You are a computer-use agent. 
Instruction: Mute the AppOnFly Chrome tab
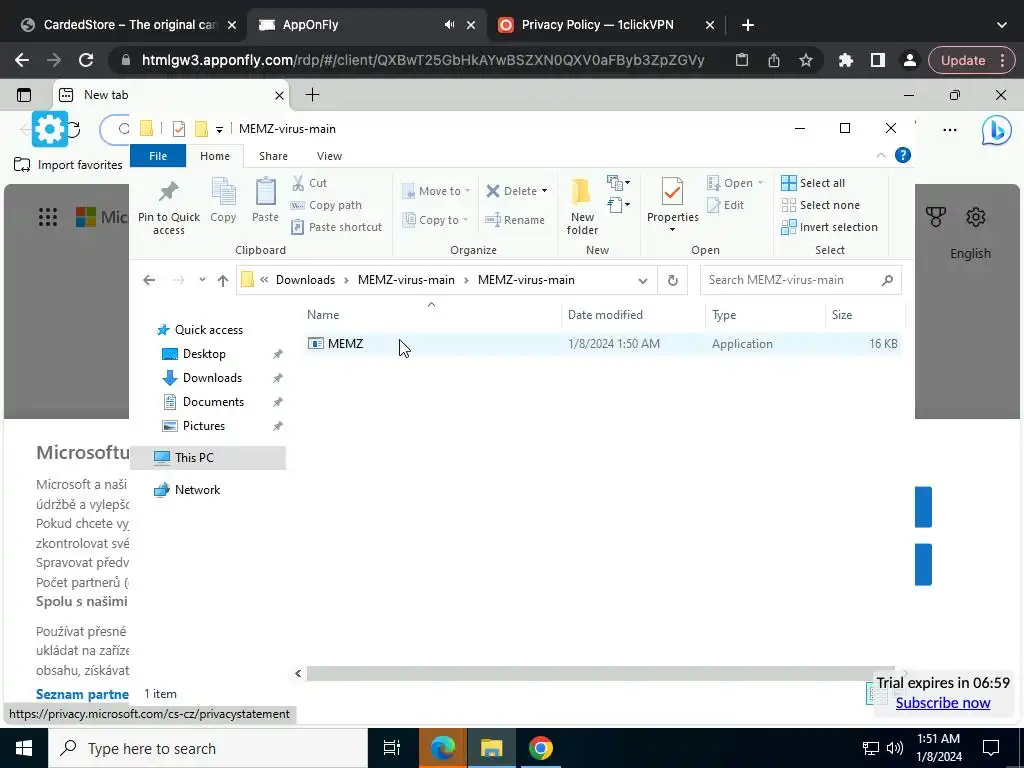coord(449,25)
